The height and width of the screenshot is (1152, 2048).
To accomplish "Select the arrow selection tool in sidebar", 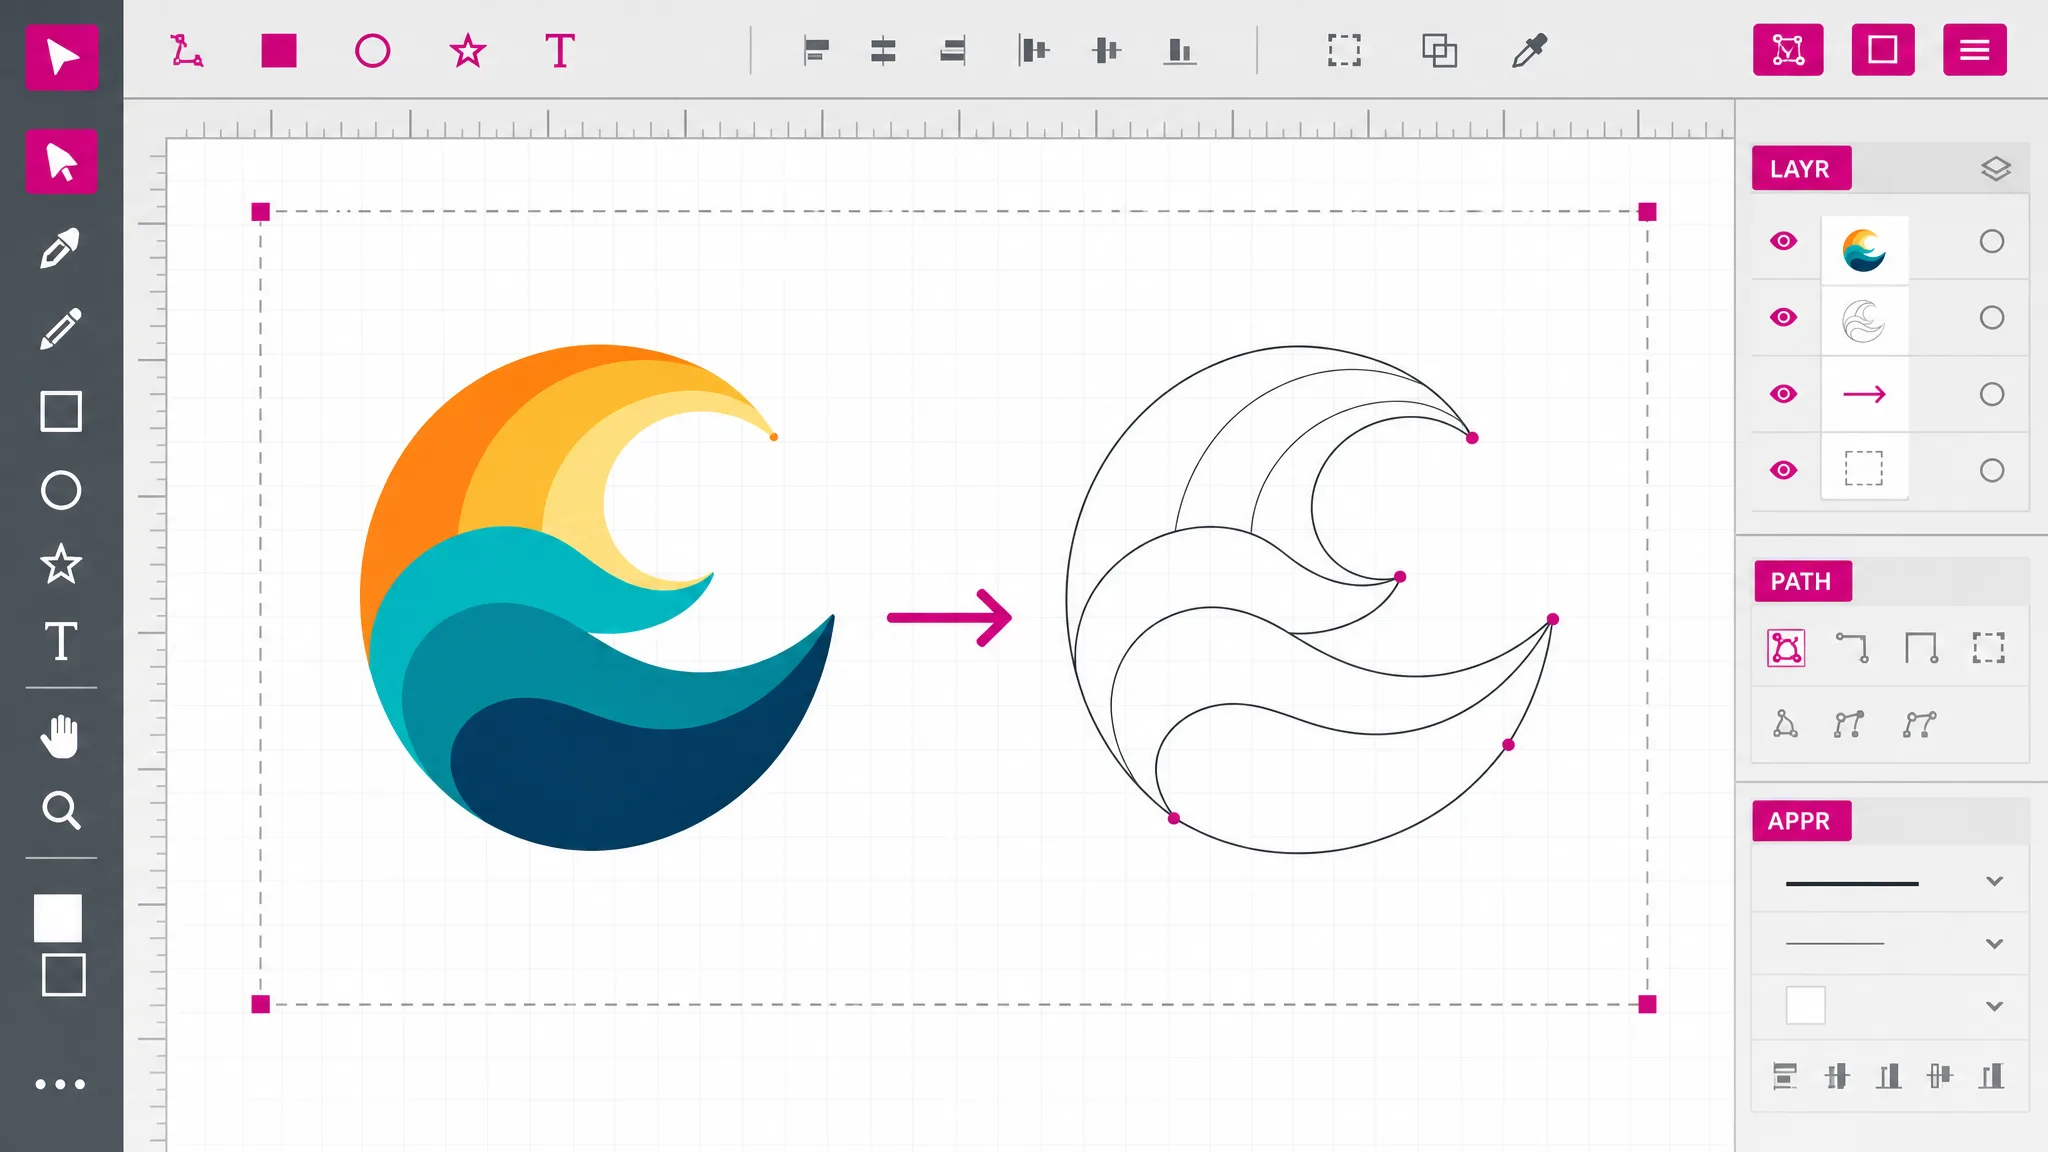I will [61, 161].
